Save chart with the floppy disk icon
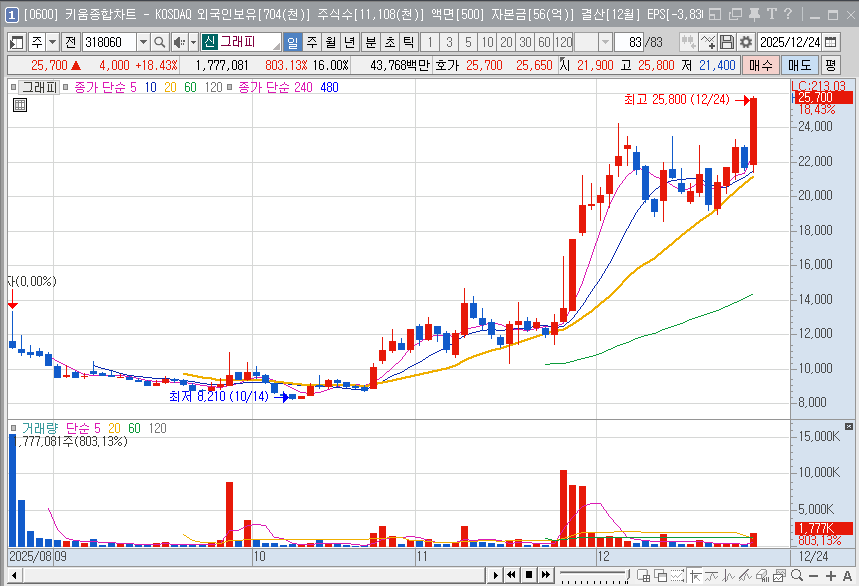Image resolution: width=859 pixels, height=586 pixels. 727,42
